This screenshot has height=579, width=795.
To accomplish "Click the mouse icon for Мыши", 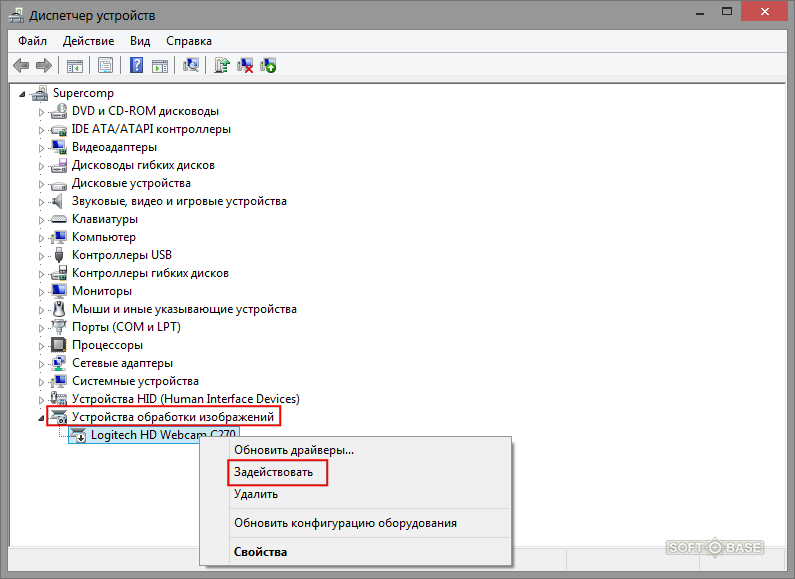I will 59,309.
